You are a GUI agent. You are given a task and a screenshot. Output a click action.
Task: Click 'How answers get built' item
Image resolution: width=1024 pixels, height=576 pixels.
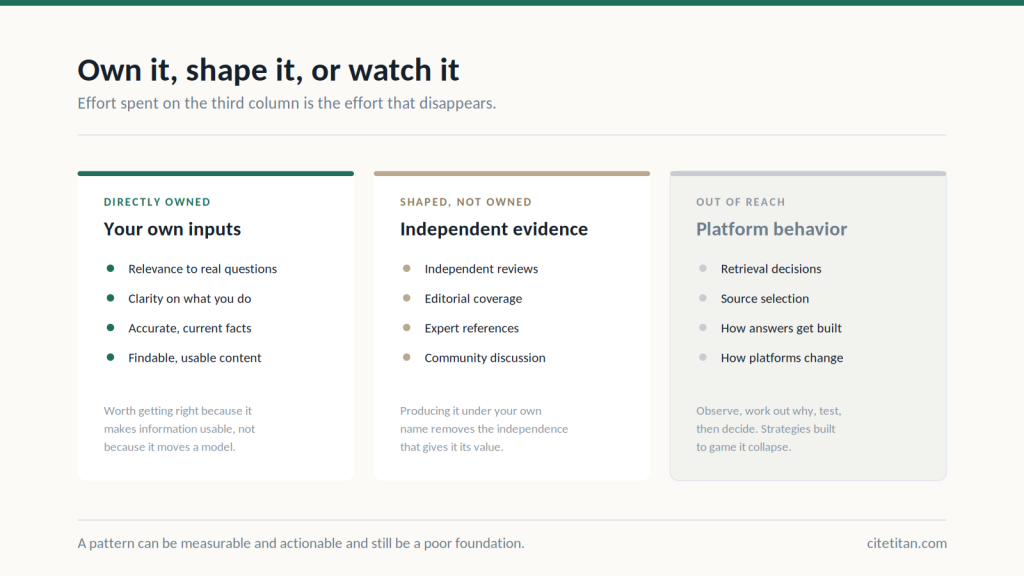(x=781, y=328)
